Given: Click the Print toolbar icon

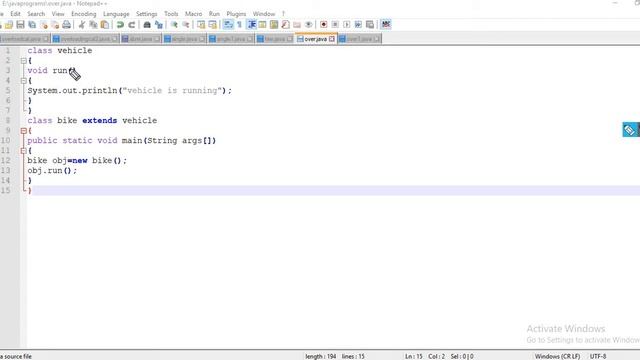Looking at the screenshot, I should (67, 25).
